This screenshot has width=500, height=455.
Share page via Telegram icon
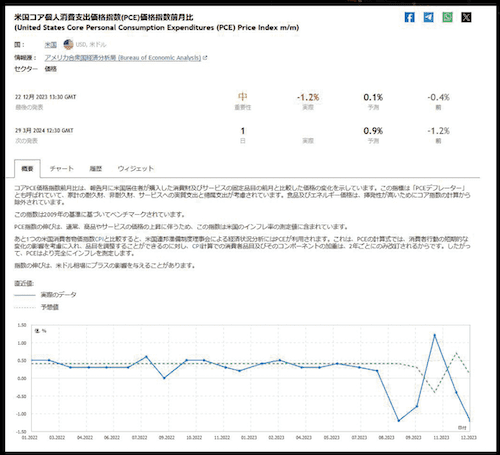pyautogui.click(x=428, y=17)
